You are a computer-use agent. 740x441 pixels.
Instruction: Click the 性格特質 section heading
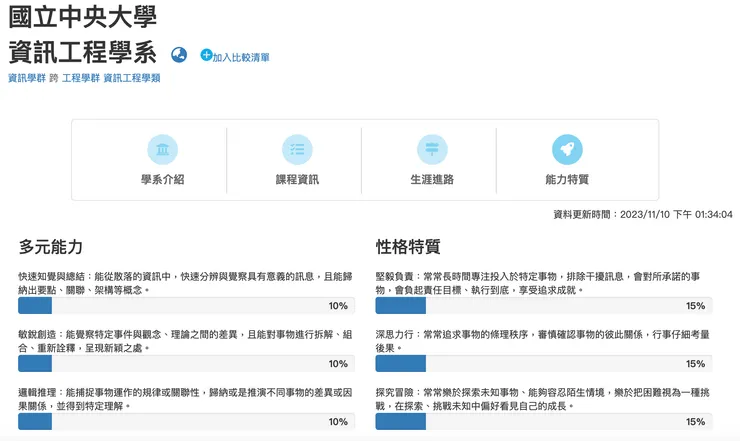[408, 246]
